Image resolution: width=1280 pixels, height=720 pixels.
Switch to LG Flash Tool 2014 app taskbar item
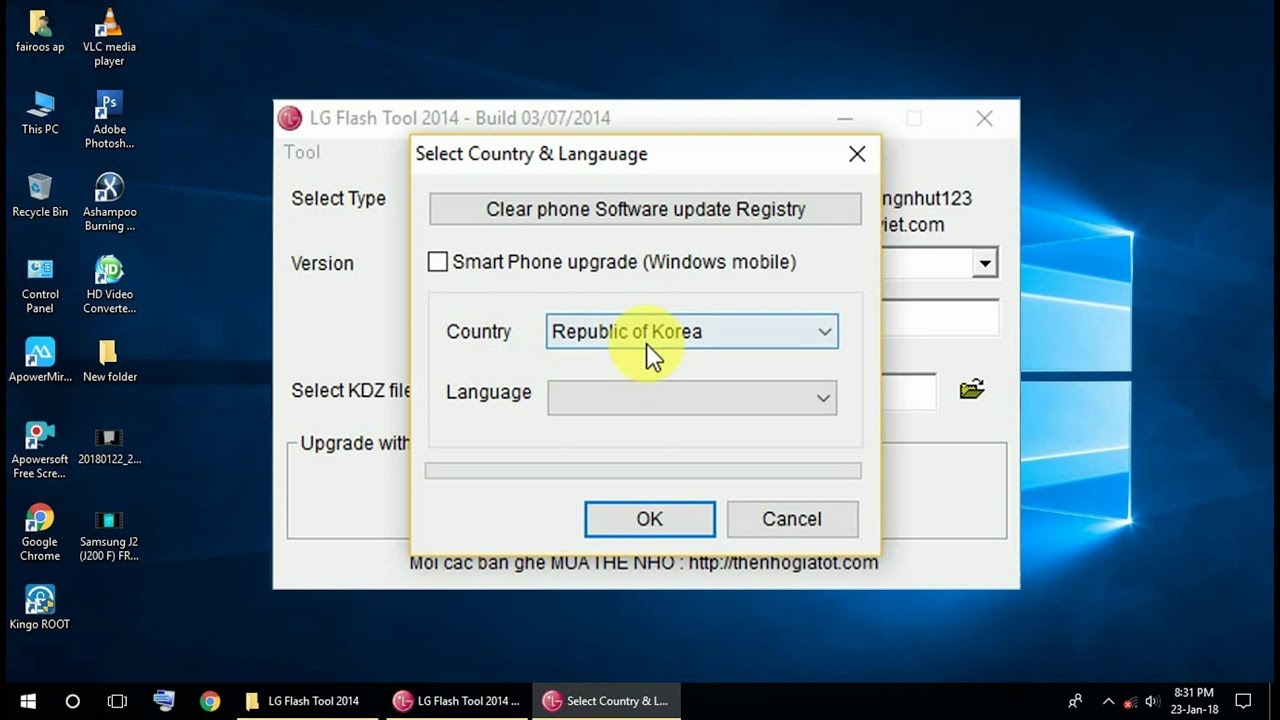pos(457,701)
